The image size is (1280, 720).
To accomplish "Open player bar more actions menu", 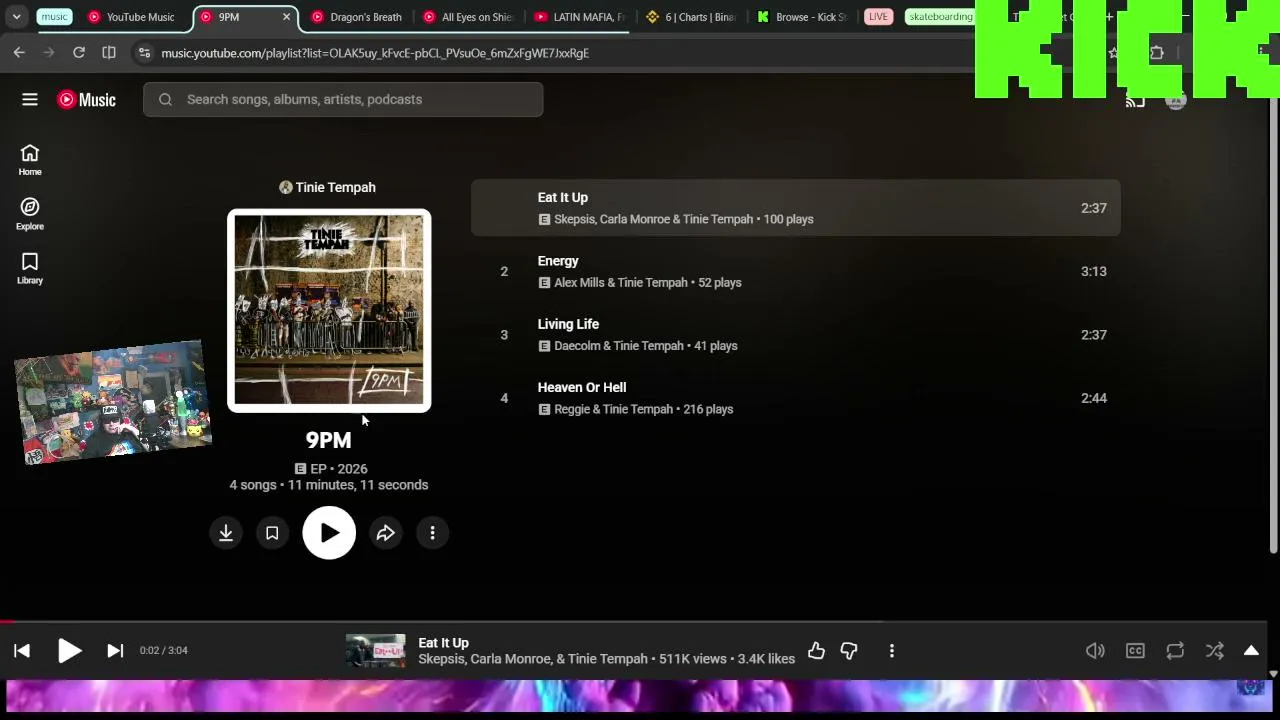I will [892, 651].
